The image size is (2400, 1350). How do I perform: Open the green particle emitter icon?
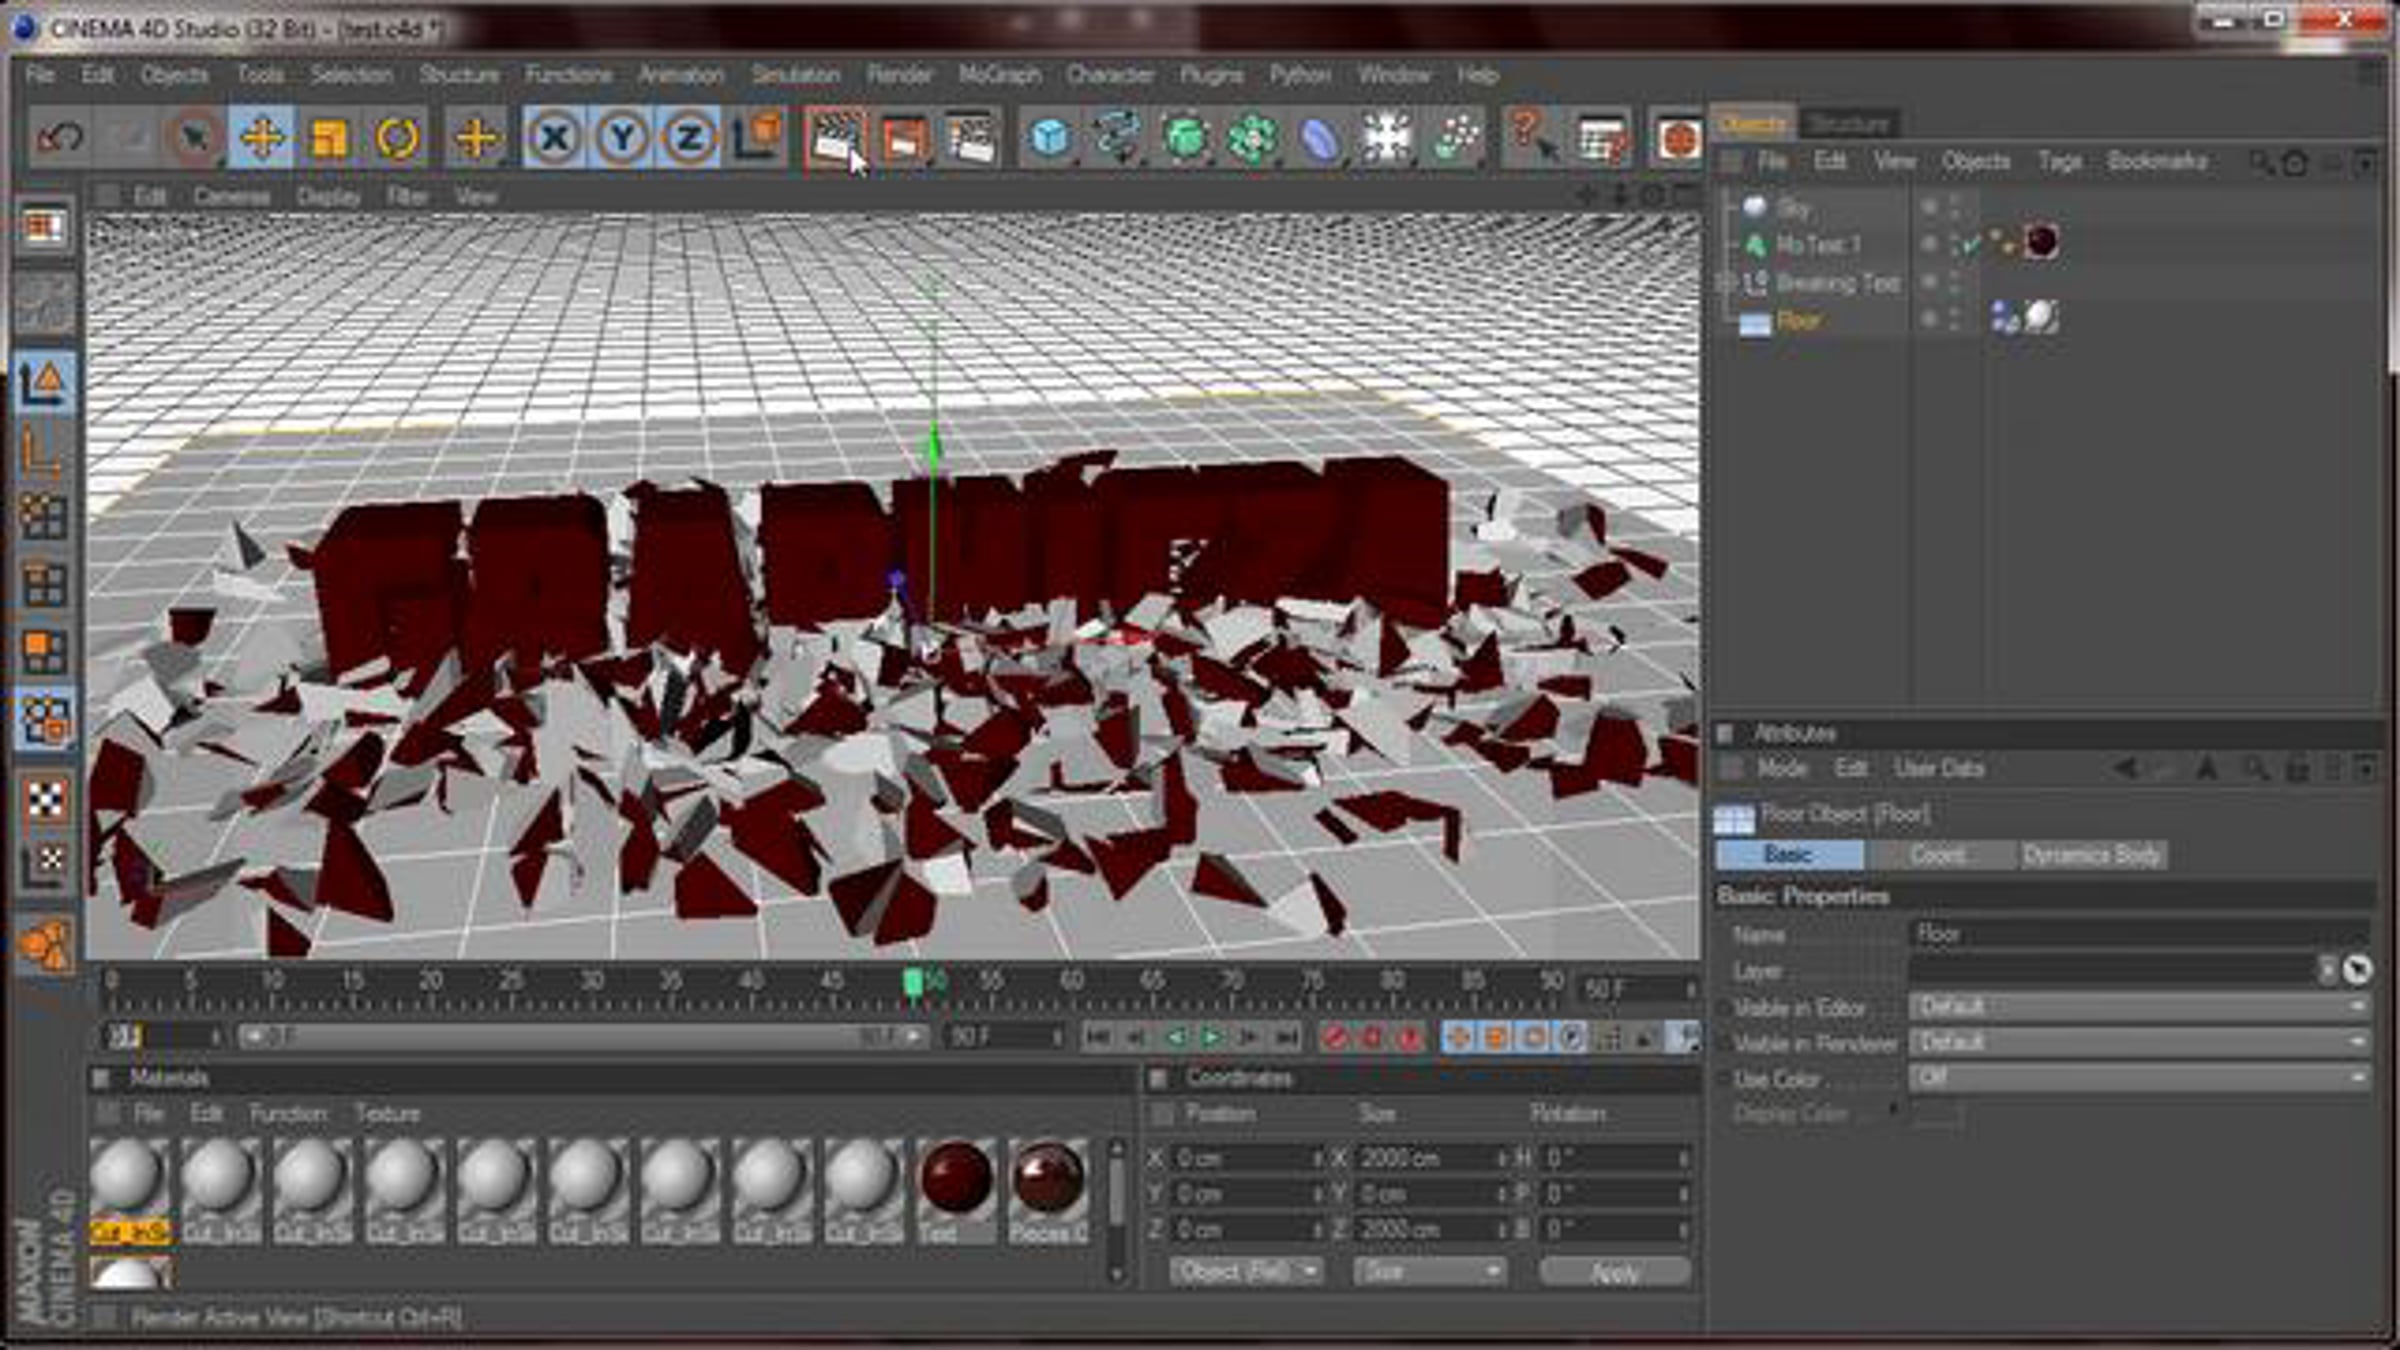coord(1456,137)
